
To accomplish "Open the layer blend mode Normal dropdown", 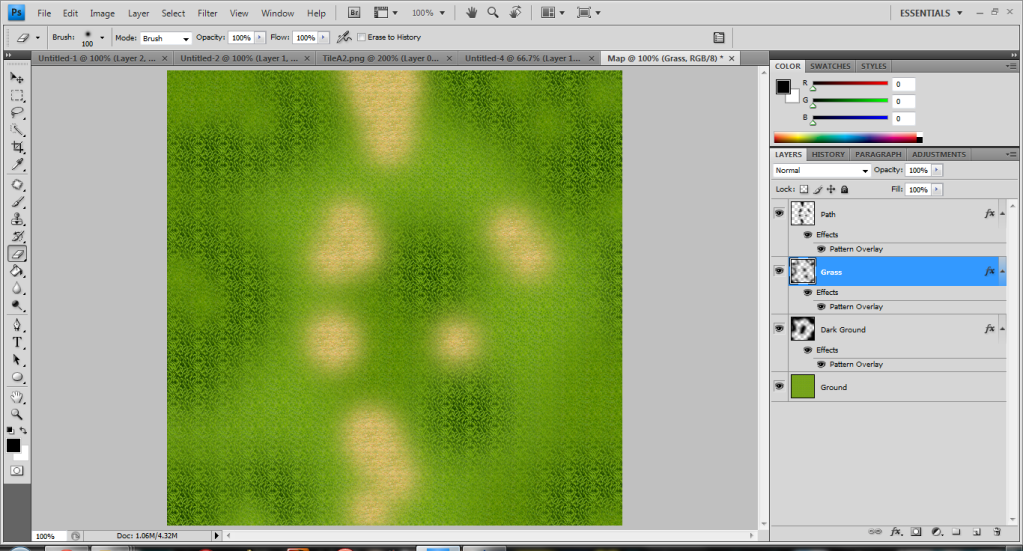I will 822,170.
